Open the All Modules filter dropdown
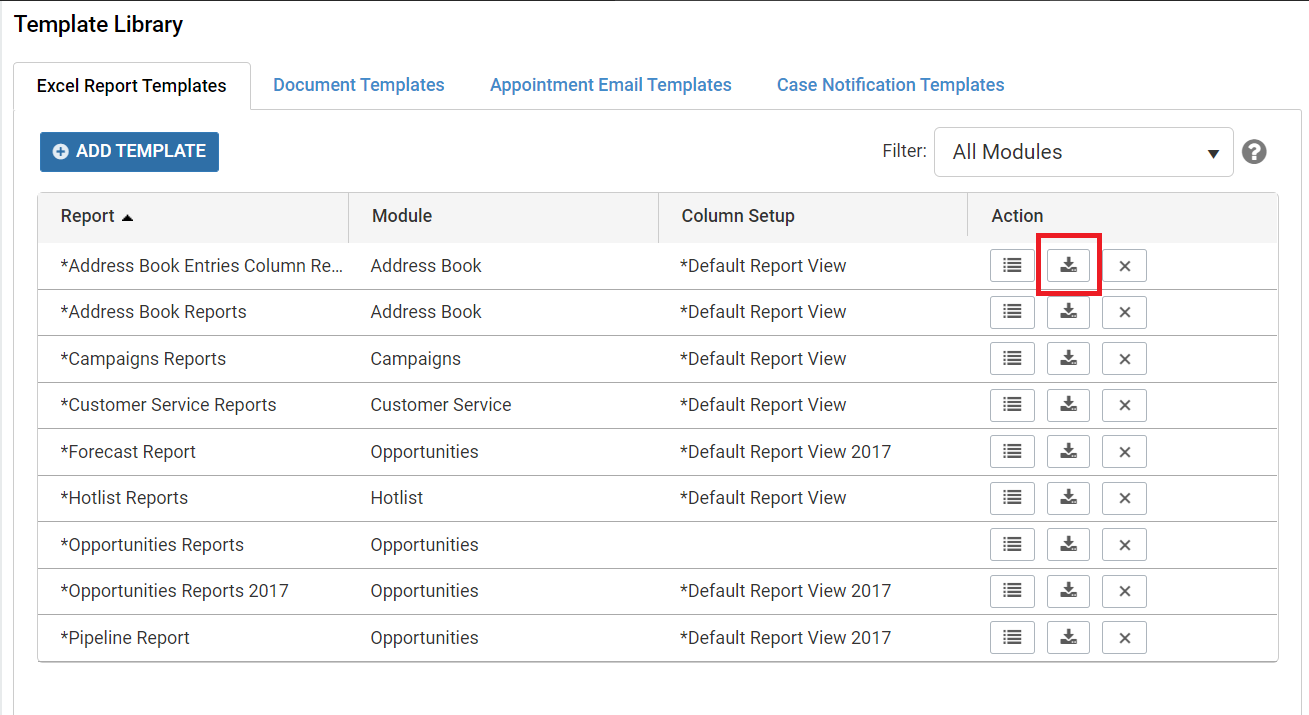1309x715 pixels. [1083, 152]
